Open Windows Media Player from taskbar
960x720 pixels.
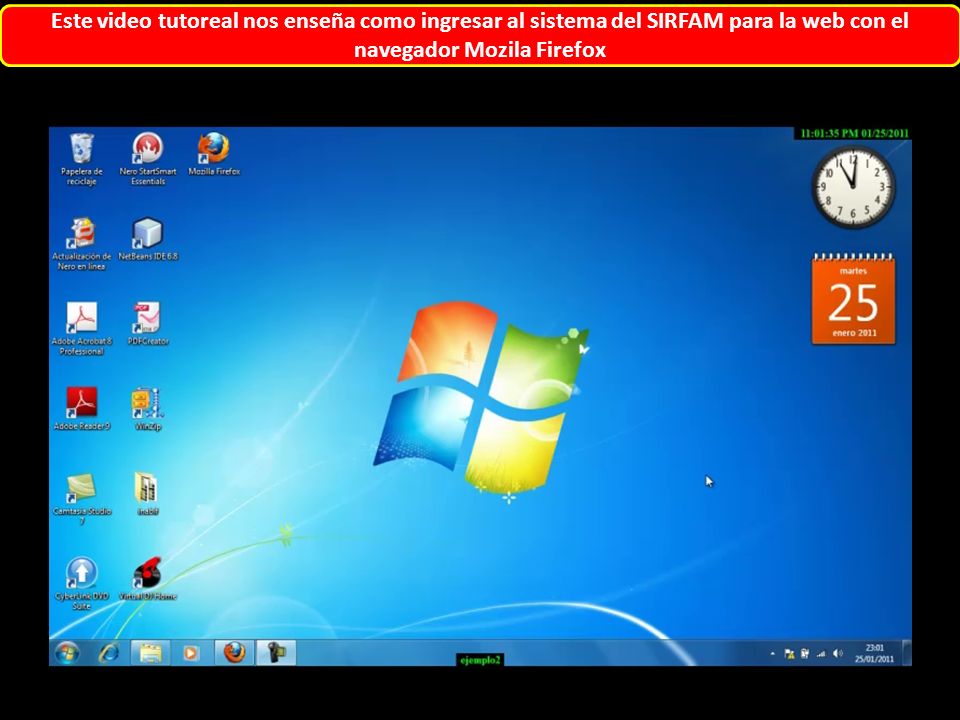pyautogui.click(x=190, y=653)
